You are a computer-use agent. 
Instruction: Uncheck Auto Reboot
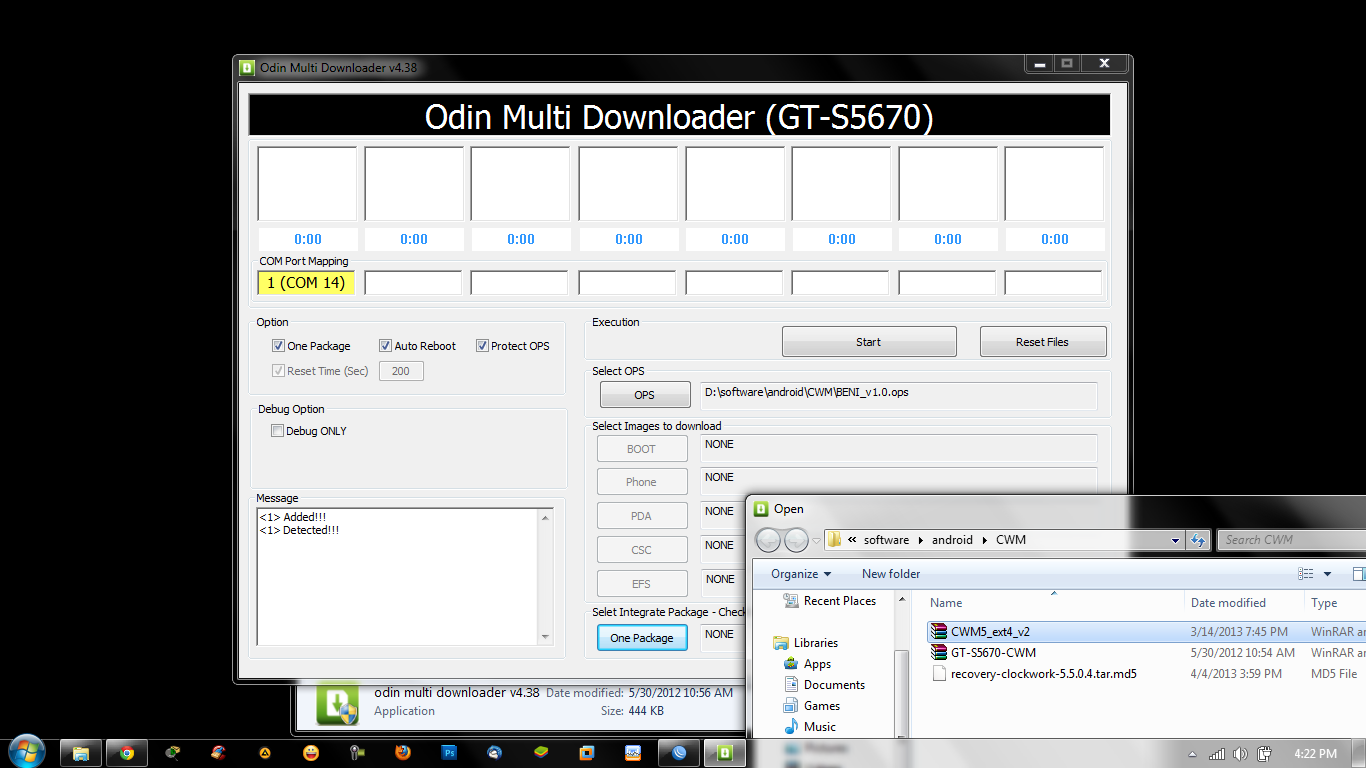(385, 346)
